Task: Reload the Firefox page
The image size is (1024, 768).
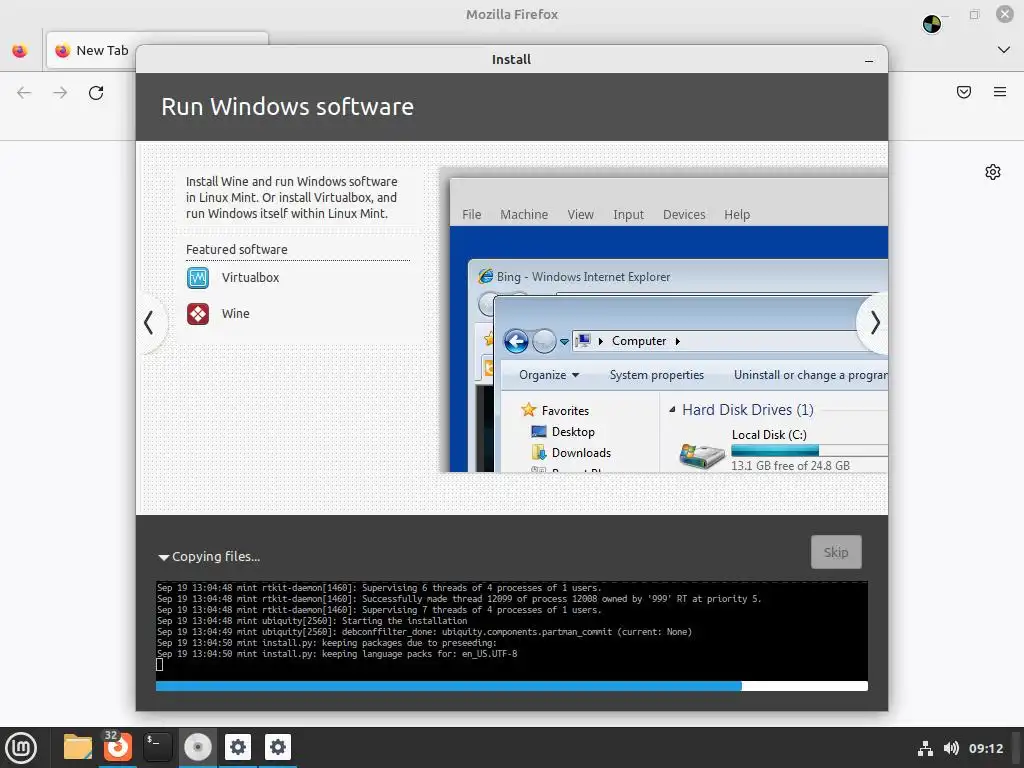Action: [x=96, y=93]
